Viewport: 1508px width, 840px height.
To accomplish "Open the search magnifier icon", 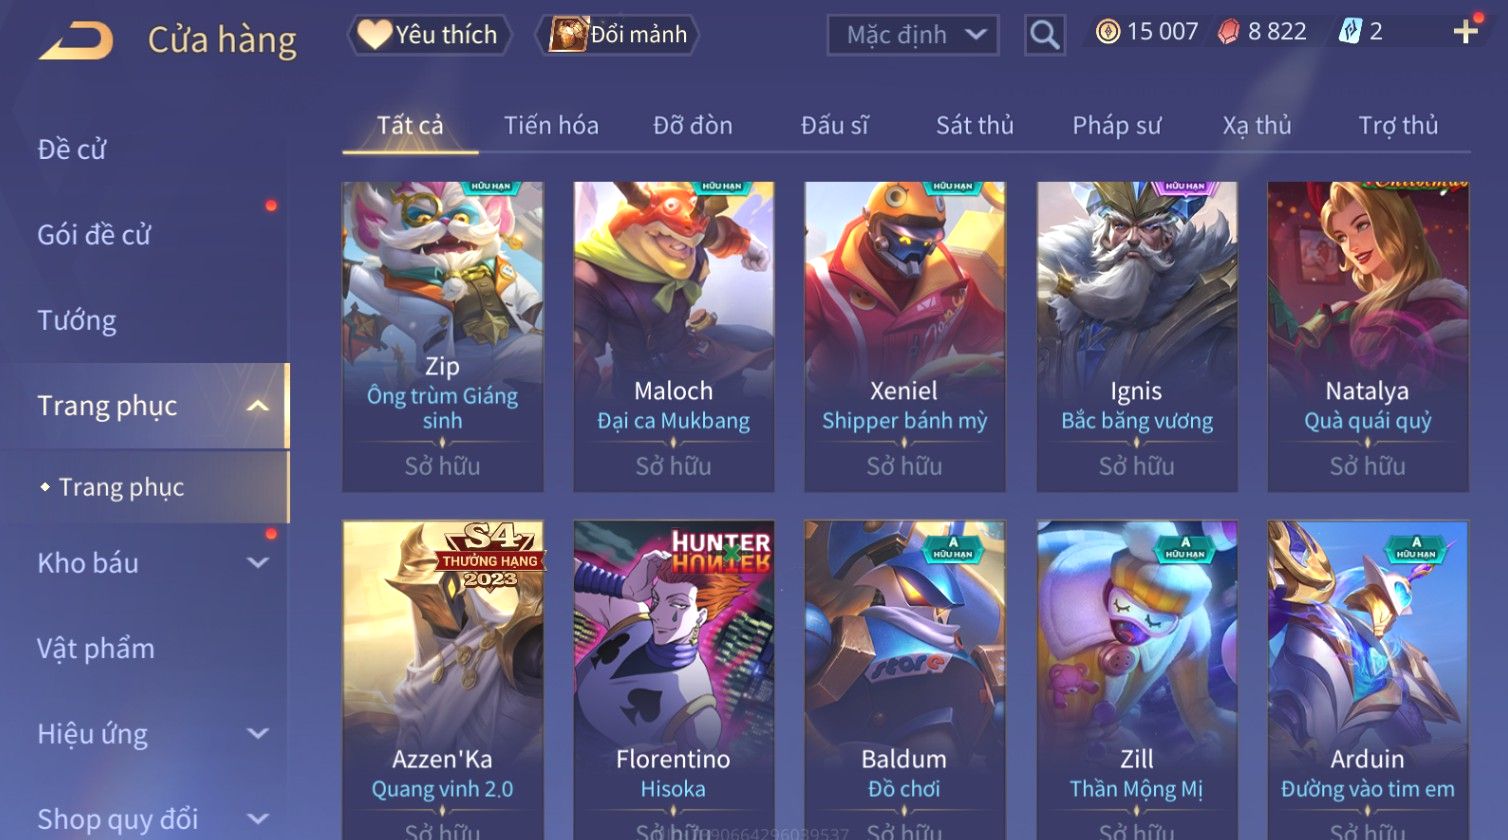I will (1044, 35).
